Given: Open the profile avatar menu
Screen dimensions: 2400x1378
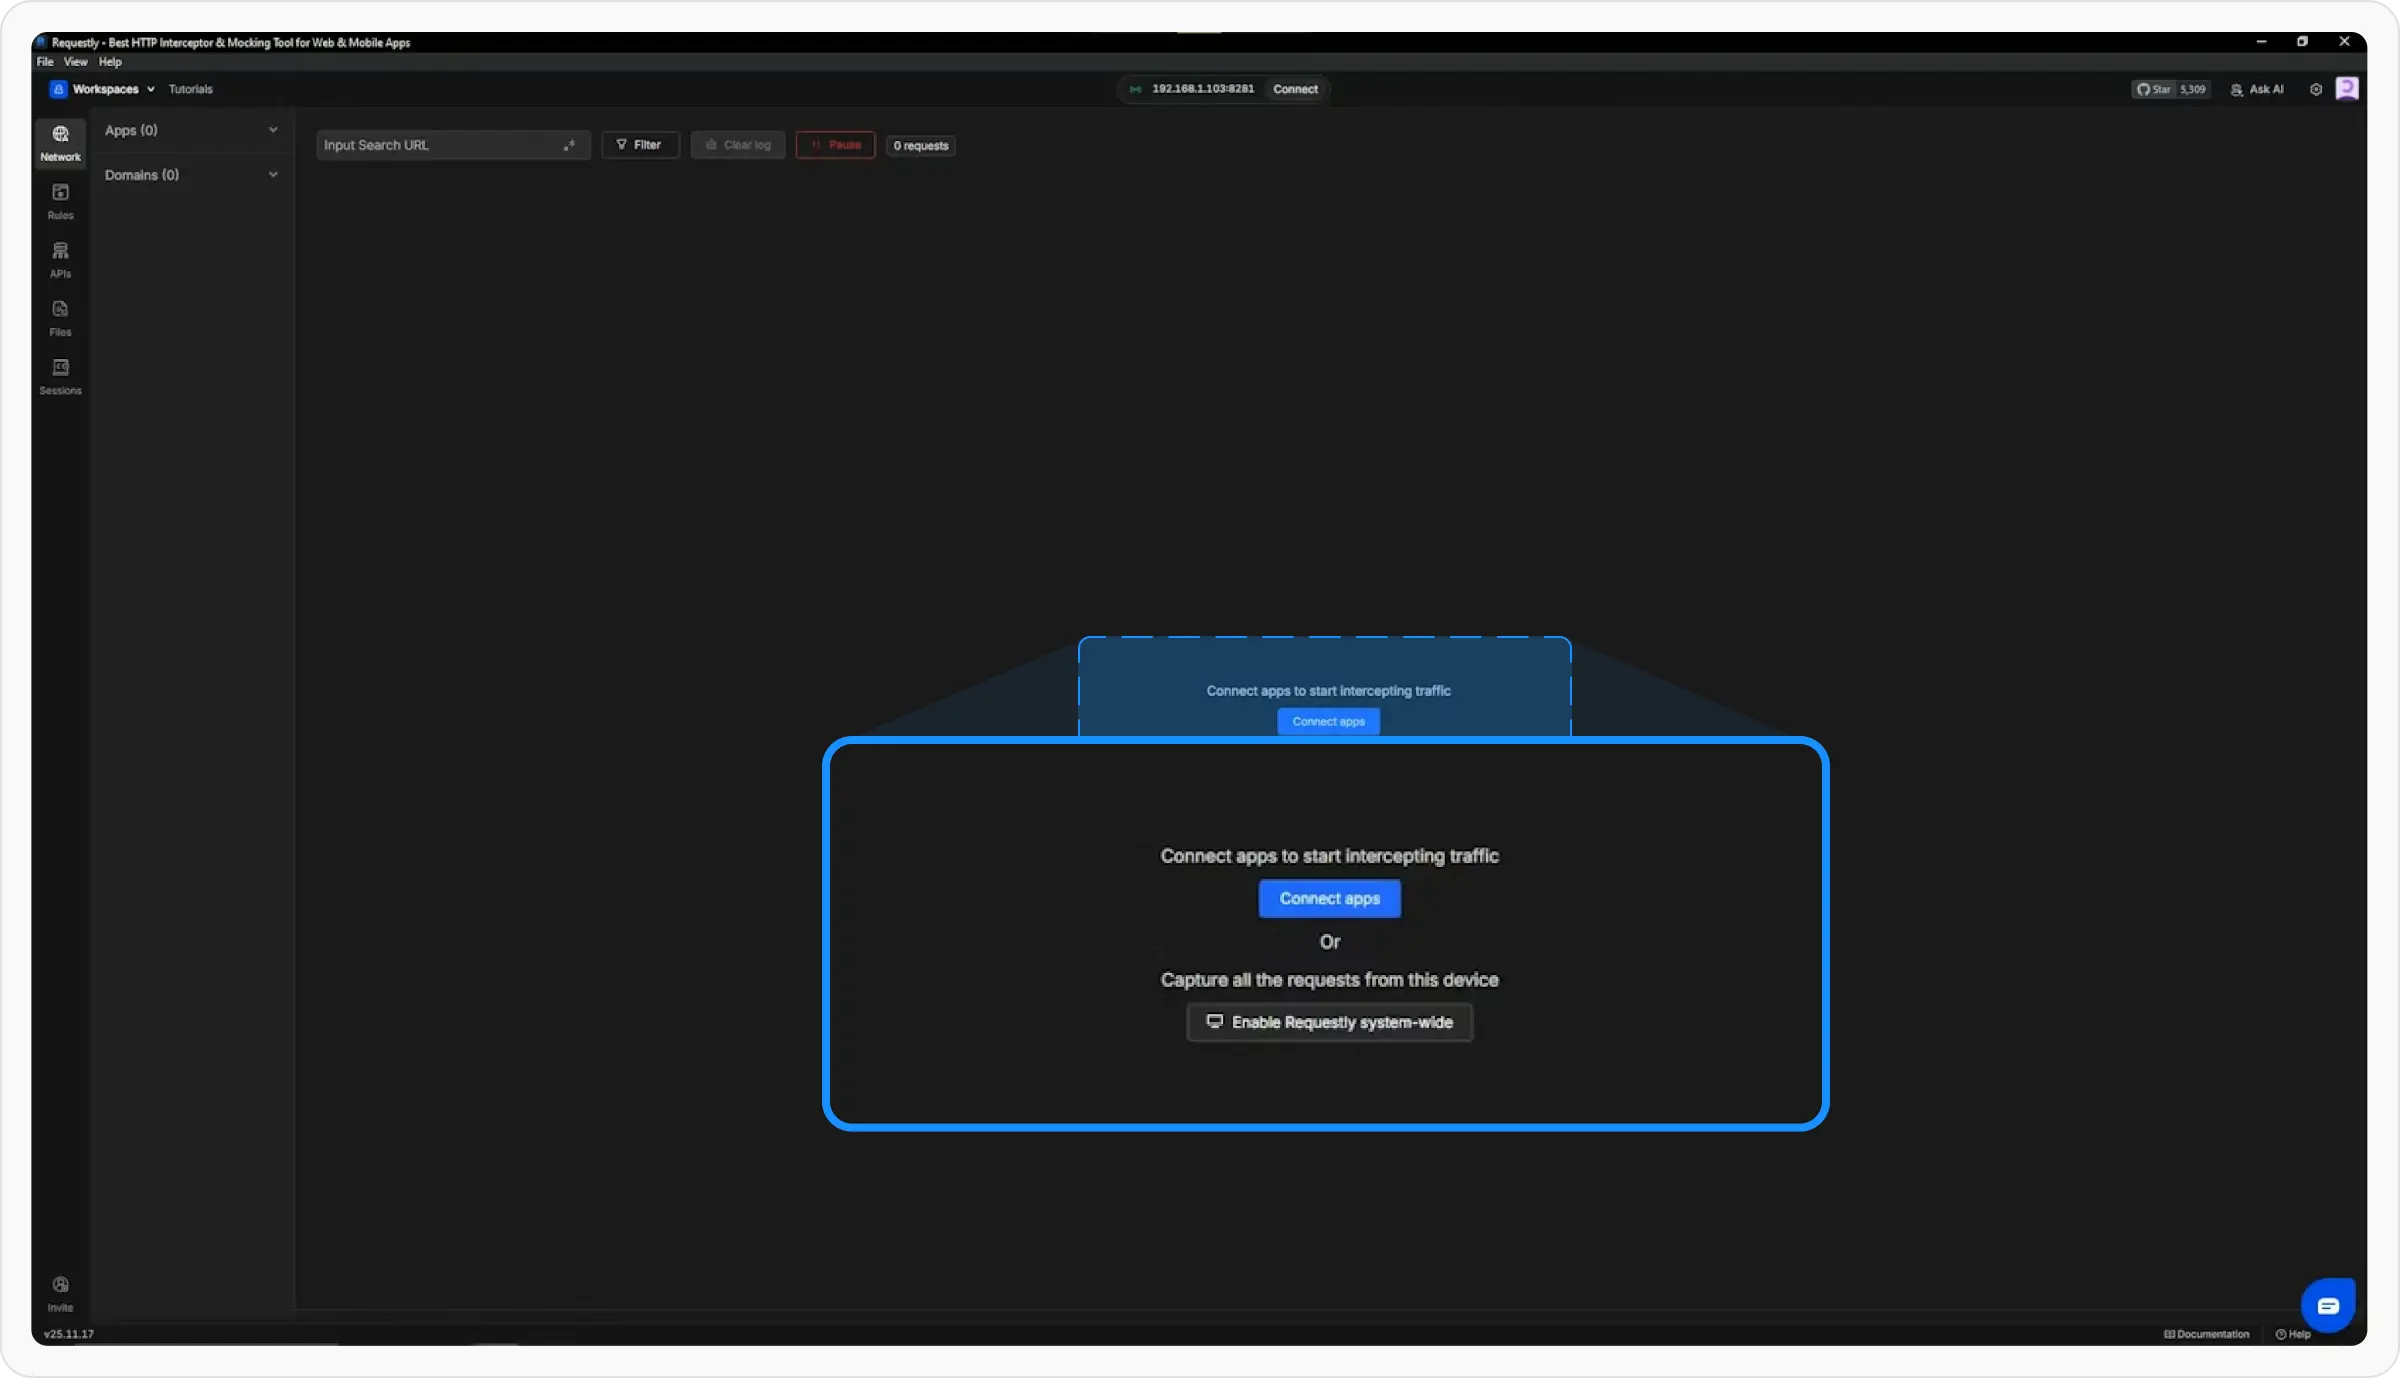Looking at the screenshot, I should pos(2347,89).
